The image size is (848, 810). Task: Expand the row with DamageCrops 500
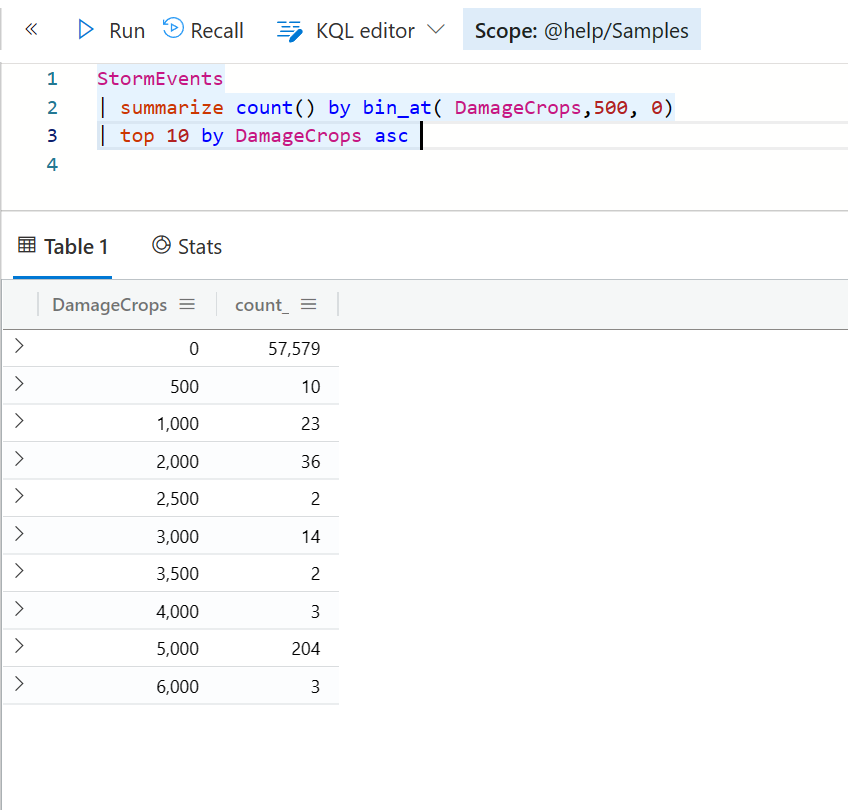pyautogui.click(x=19, y=384)
